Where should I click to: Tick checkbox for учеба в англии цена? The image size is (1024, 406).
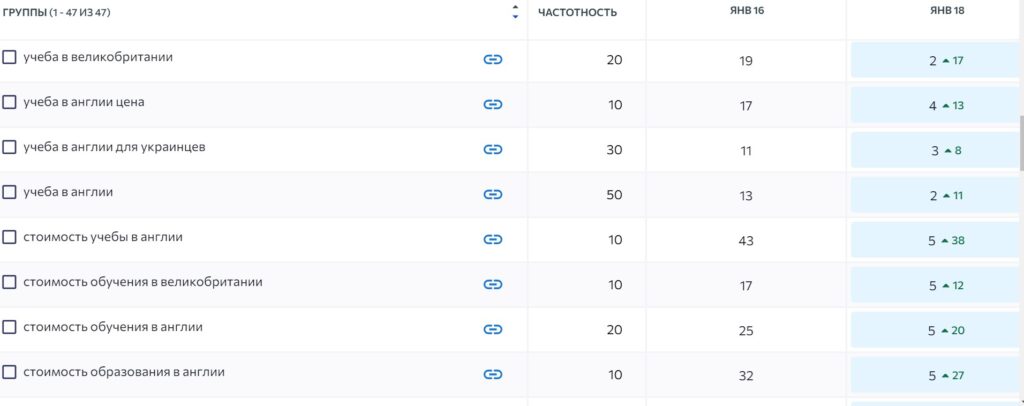click(x=9, y=102)
